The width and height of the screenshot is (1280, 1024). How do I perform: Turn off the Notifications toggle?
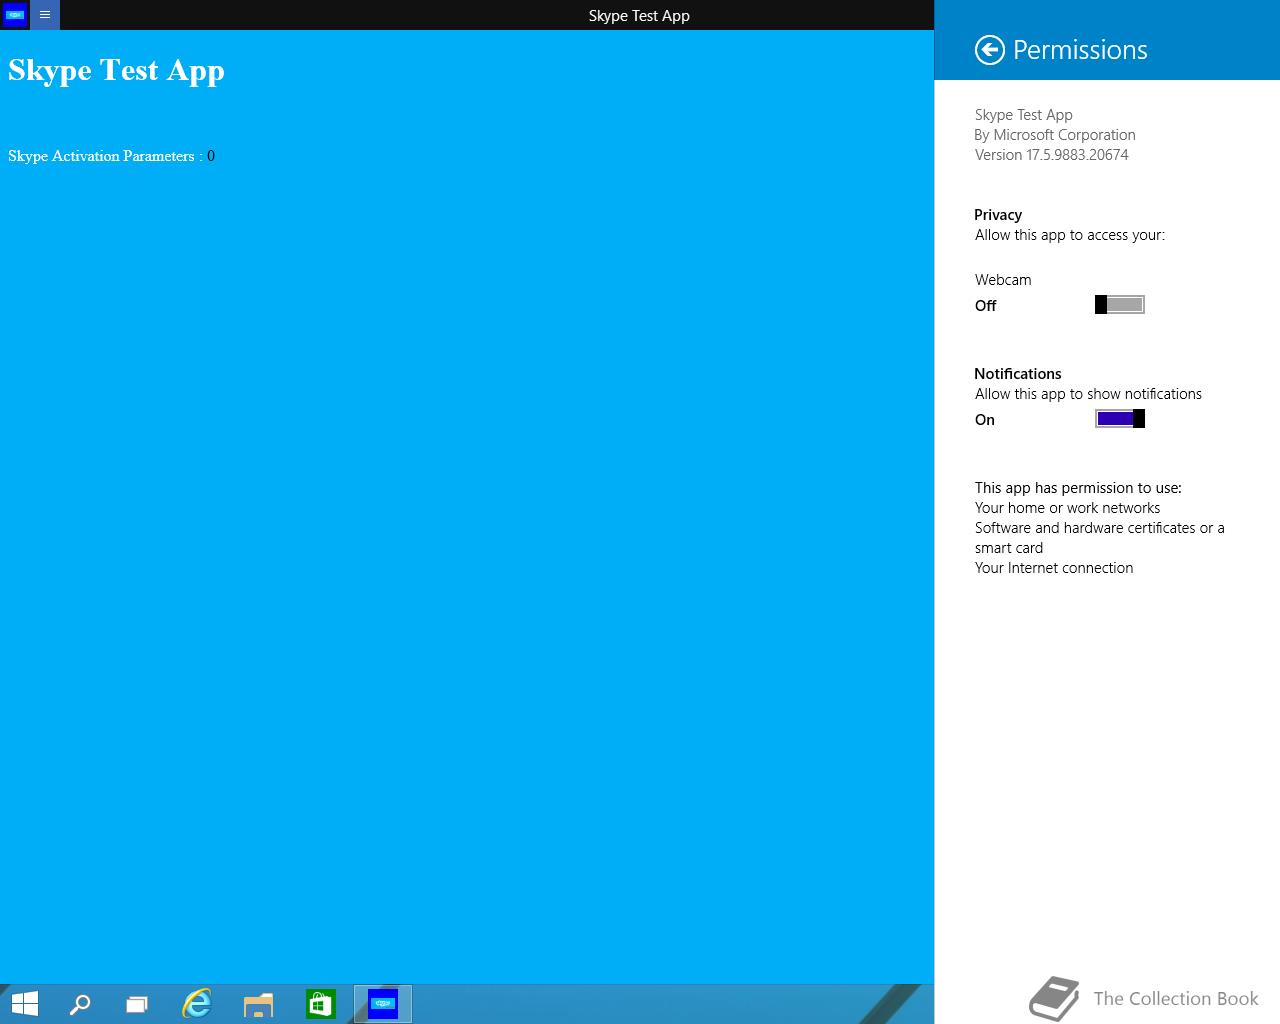tap(1120, 419)
